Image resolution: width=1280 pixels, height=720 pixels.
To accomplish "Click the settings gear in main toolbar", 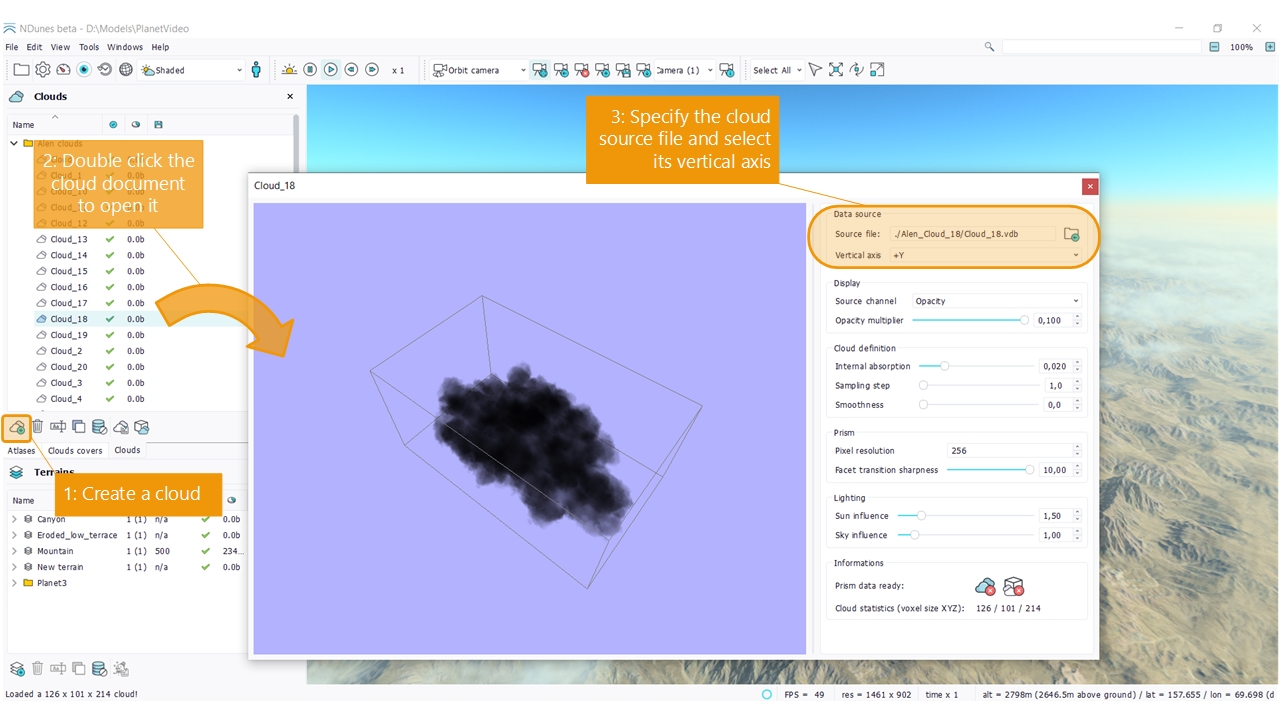I will pyautogui.click(x=43, y=70).
